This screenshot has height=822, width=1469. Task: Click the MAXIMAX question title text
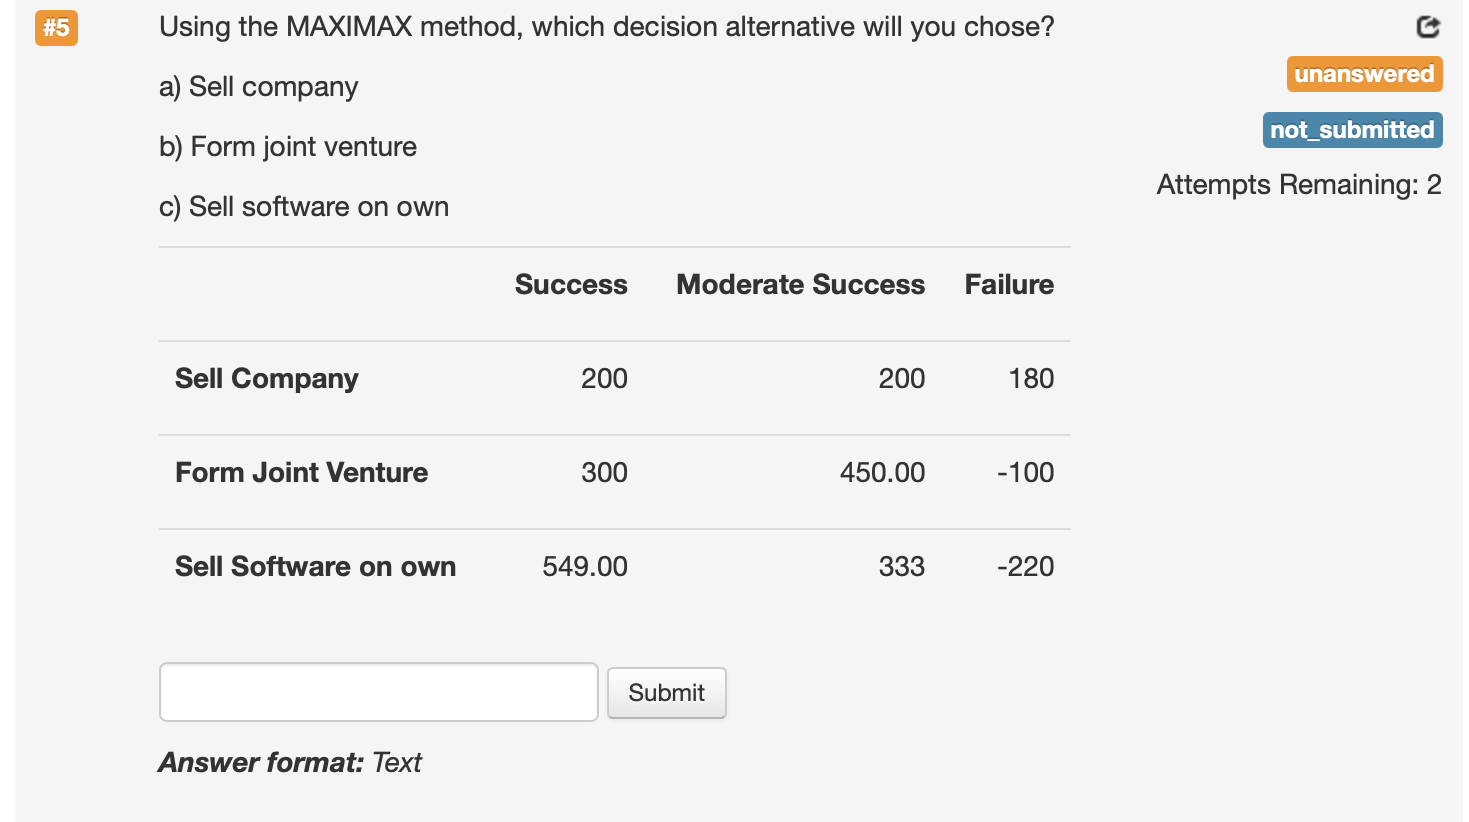coord(605,26)
